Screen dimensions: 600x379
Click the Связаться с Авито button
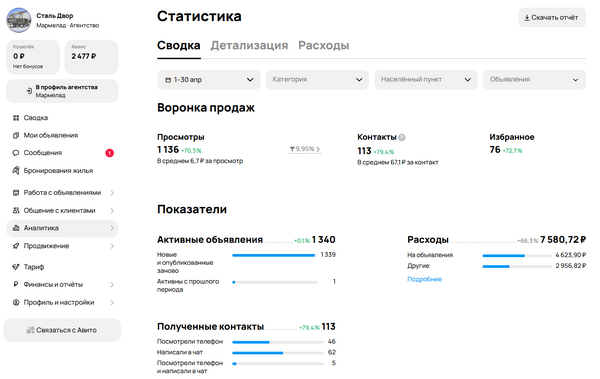(62, 330)
